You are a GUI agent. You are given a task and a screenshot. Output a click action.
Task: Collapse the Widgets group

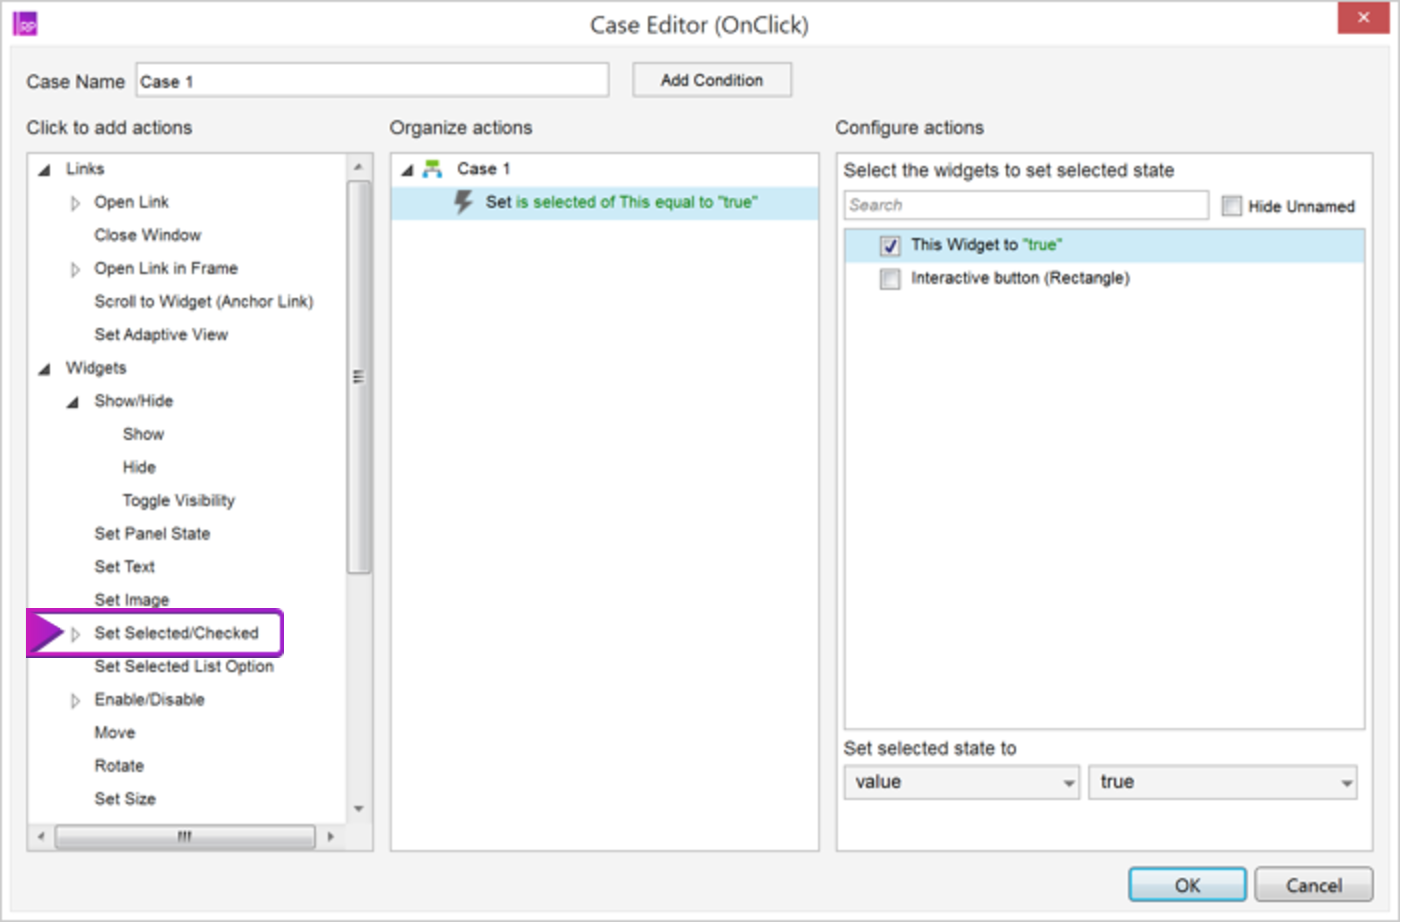[44, 369]
